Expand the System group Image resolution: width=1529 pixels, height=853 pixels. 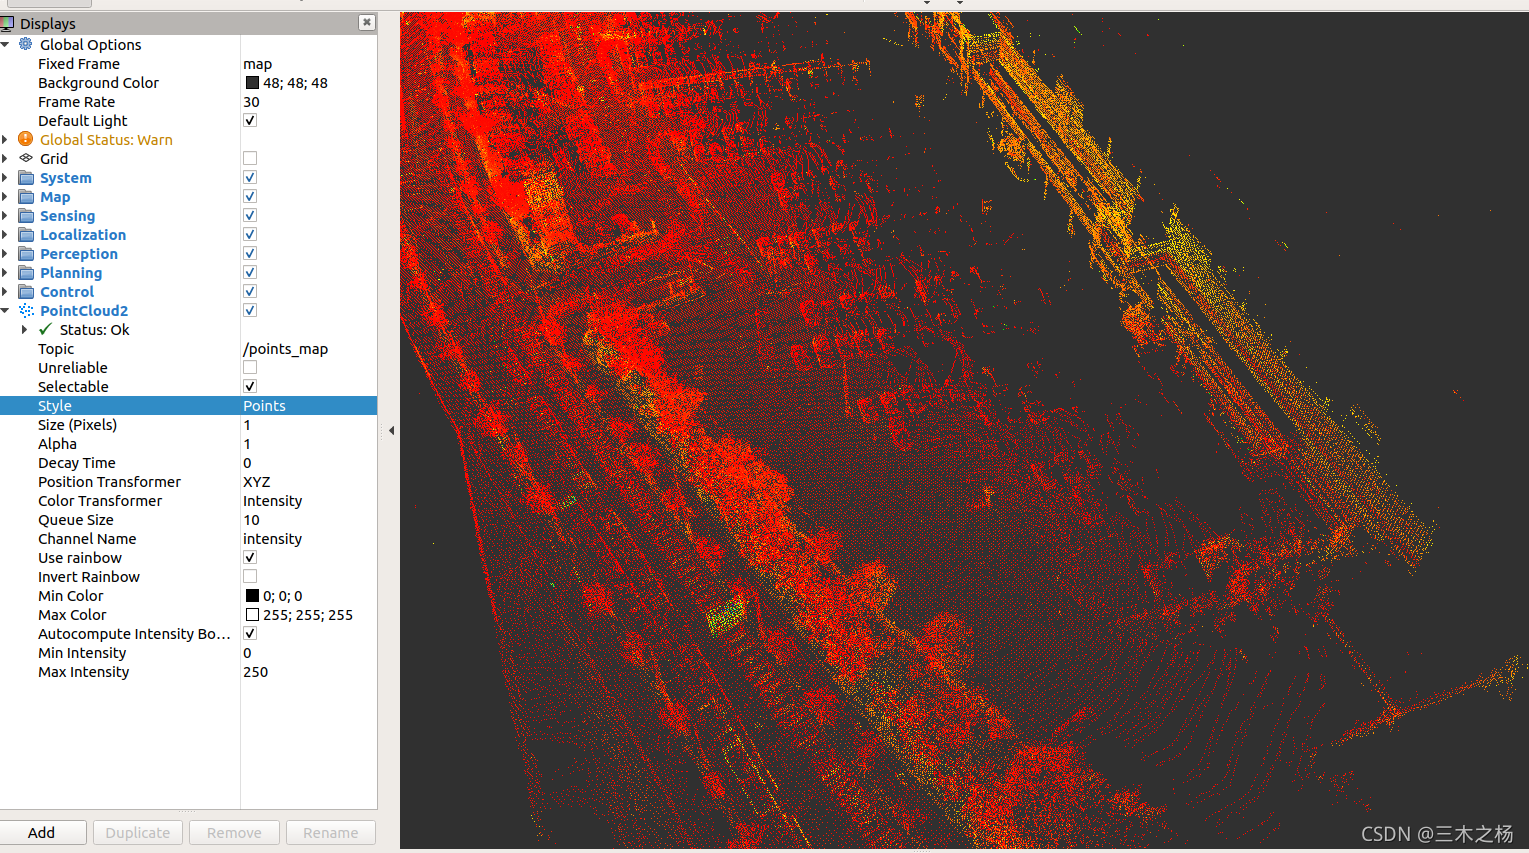(x=5, y=177)
